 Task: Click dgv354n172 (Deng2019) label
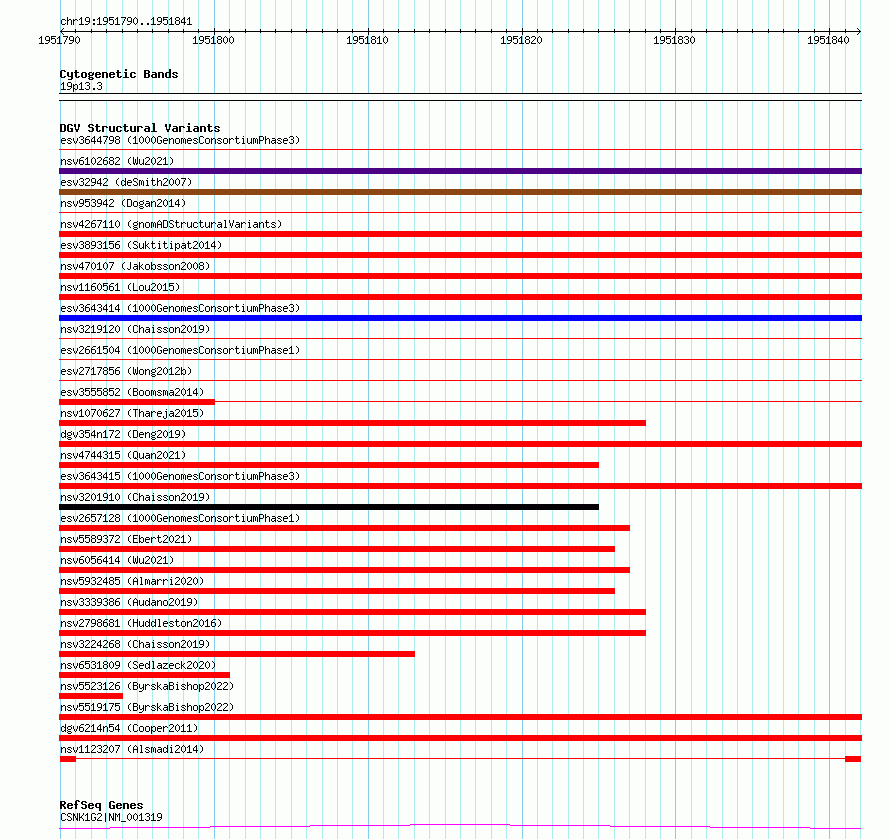click(x=123, y=434)
